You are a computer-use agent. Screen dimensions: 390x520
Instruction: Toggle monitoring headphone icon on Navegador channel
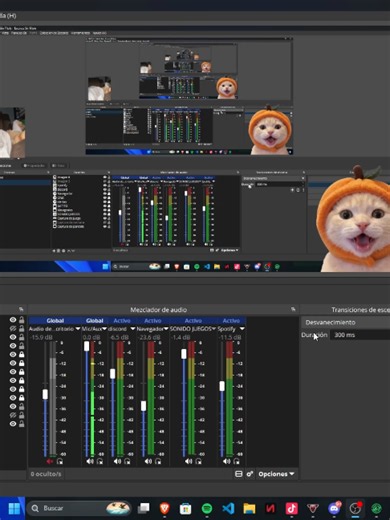pyautogui.click(x=158, y=461)
